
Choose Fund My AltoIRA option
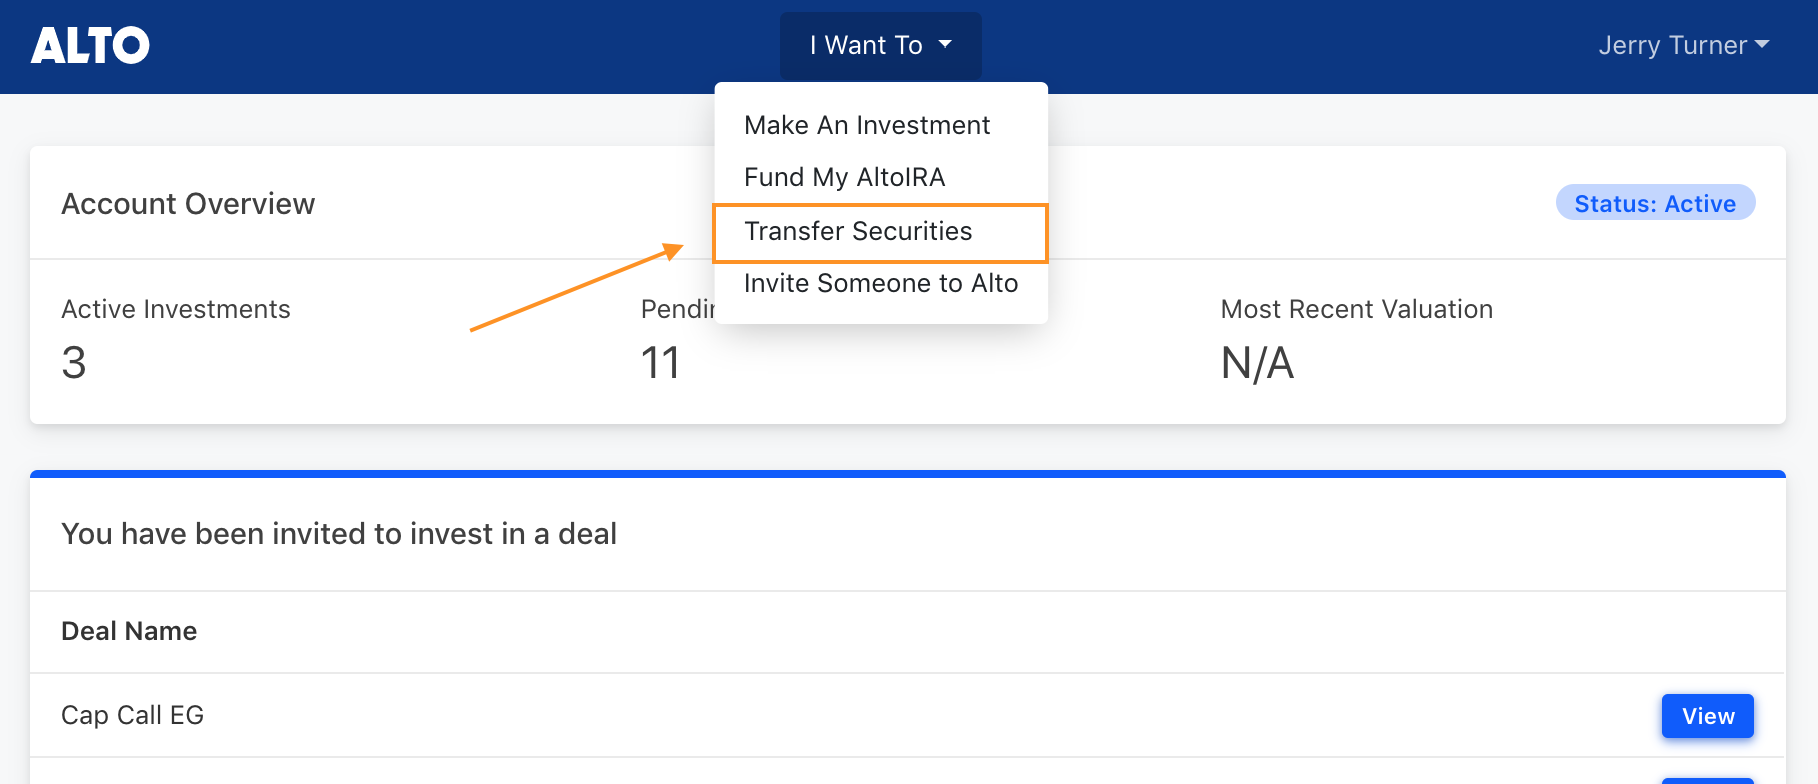point(844,177)
